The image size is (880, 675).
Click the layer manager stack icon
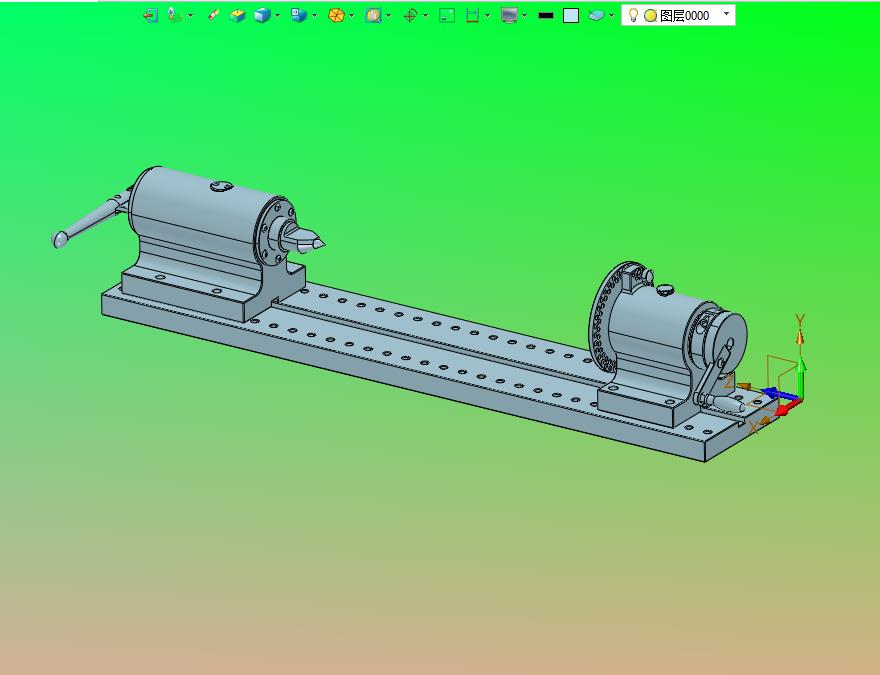coord(596,16)
